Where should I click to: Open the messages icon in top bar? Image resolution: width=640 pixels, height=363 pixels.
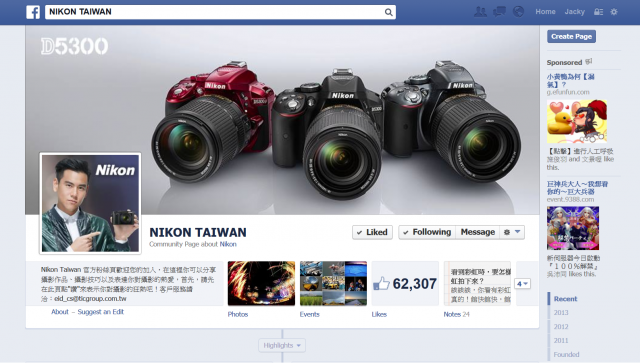[499, 12]
